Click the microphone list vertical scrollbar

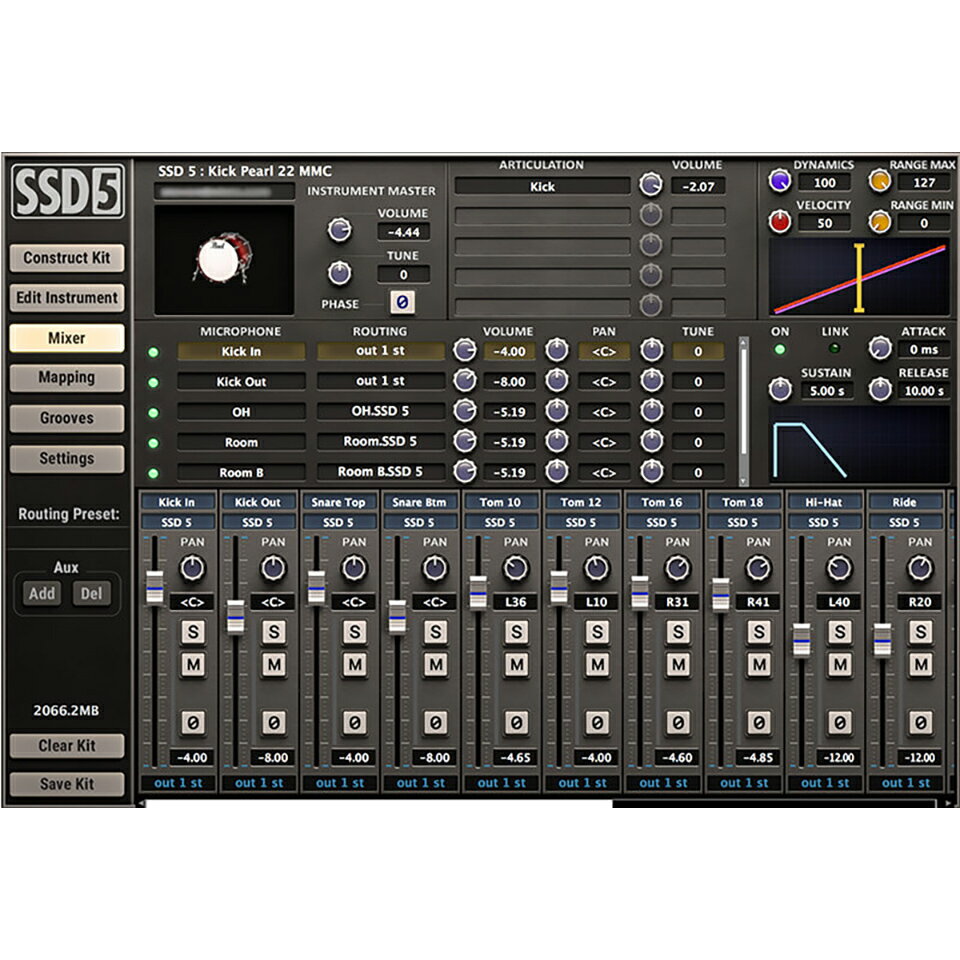point(744,403)
